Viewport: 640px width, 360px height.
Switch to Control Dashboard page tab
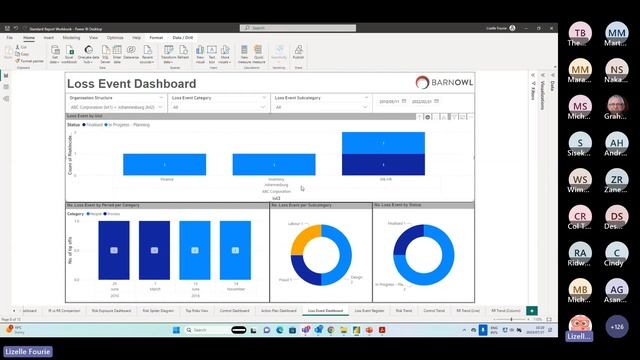(234, 311)
